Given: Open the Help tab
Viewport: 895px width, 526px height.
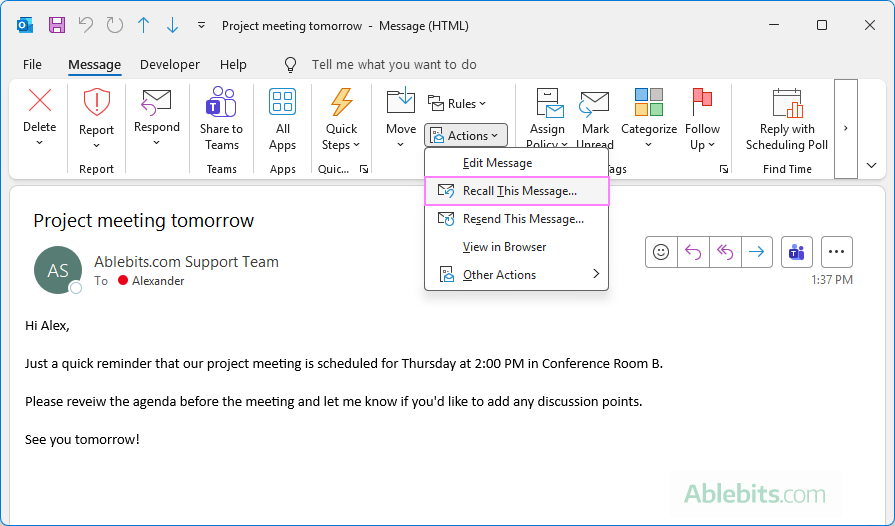Looking at the screenshot, I should (x=233, y=64).
